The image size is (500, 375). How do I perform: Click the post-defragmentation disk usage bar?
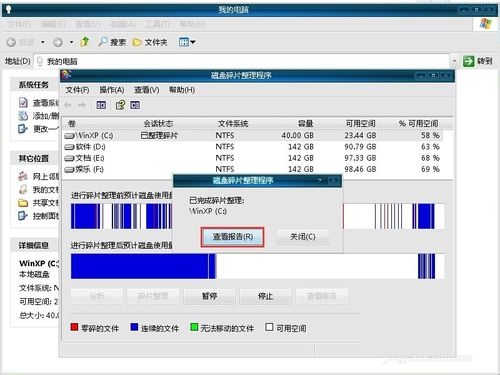(257, 266)
